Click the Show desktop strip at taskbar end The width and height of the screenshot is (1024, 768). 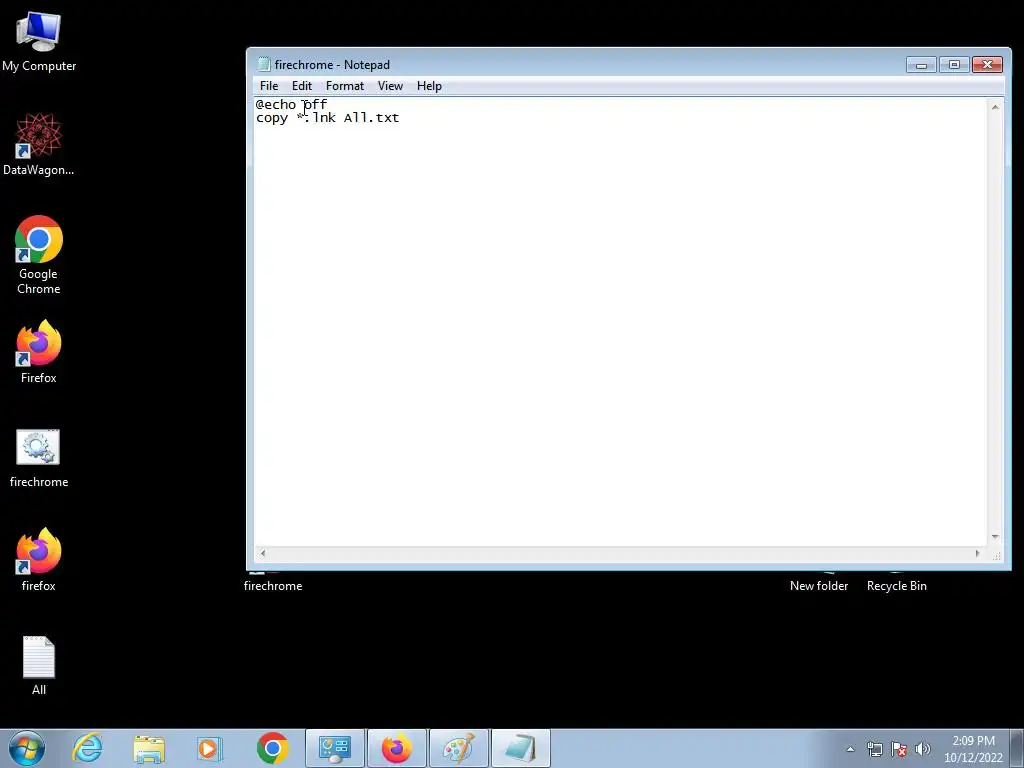[1019, 748]
